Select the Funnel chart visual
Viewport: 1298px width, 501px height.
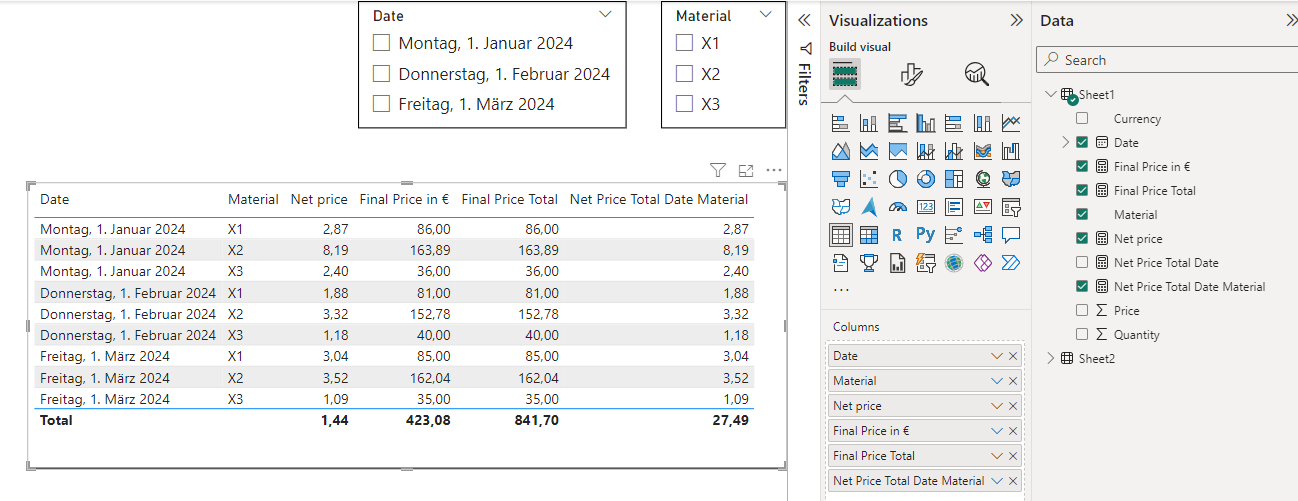pyautogui.click(x=840, y=179)
